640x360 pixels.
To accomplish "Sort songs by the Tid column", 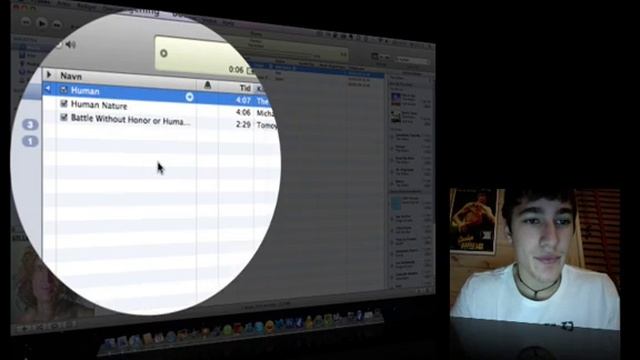I will [x=245, y=87].
